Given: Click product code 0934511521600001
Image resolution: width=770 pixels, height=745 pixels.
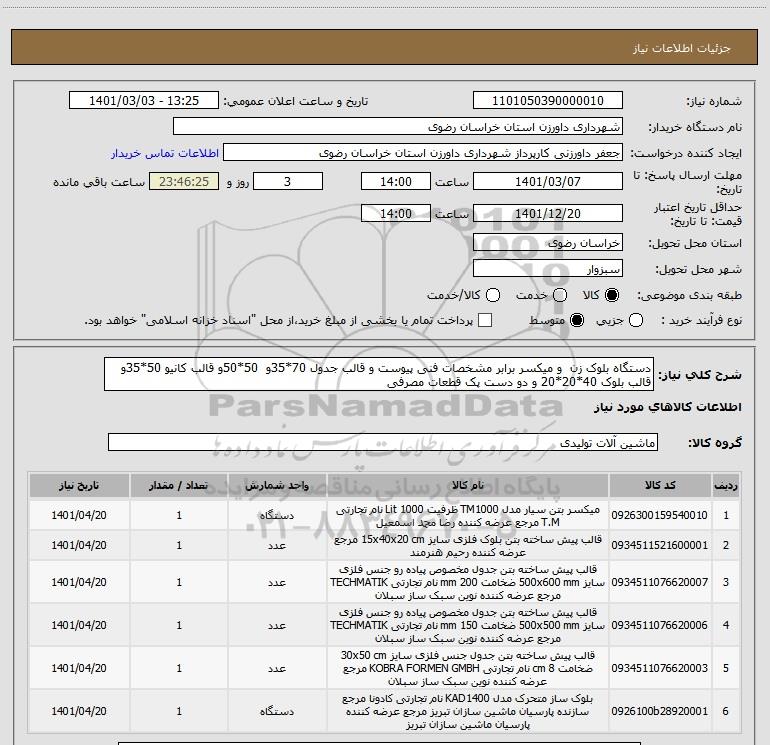Looking at the screenshot, I should pos(660,545).
